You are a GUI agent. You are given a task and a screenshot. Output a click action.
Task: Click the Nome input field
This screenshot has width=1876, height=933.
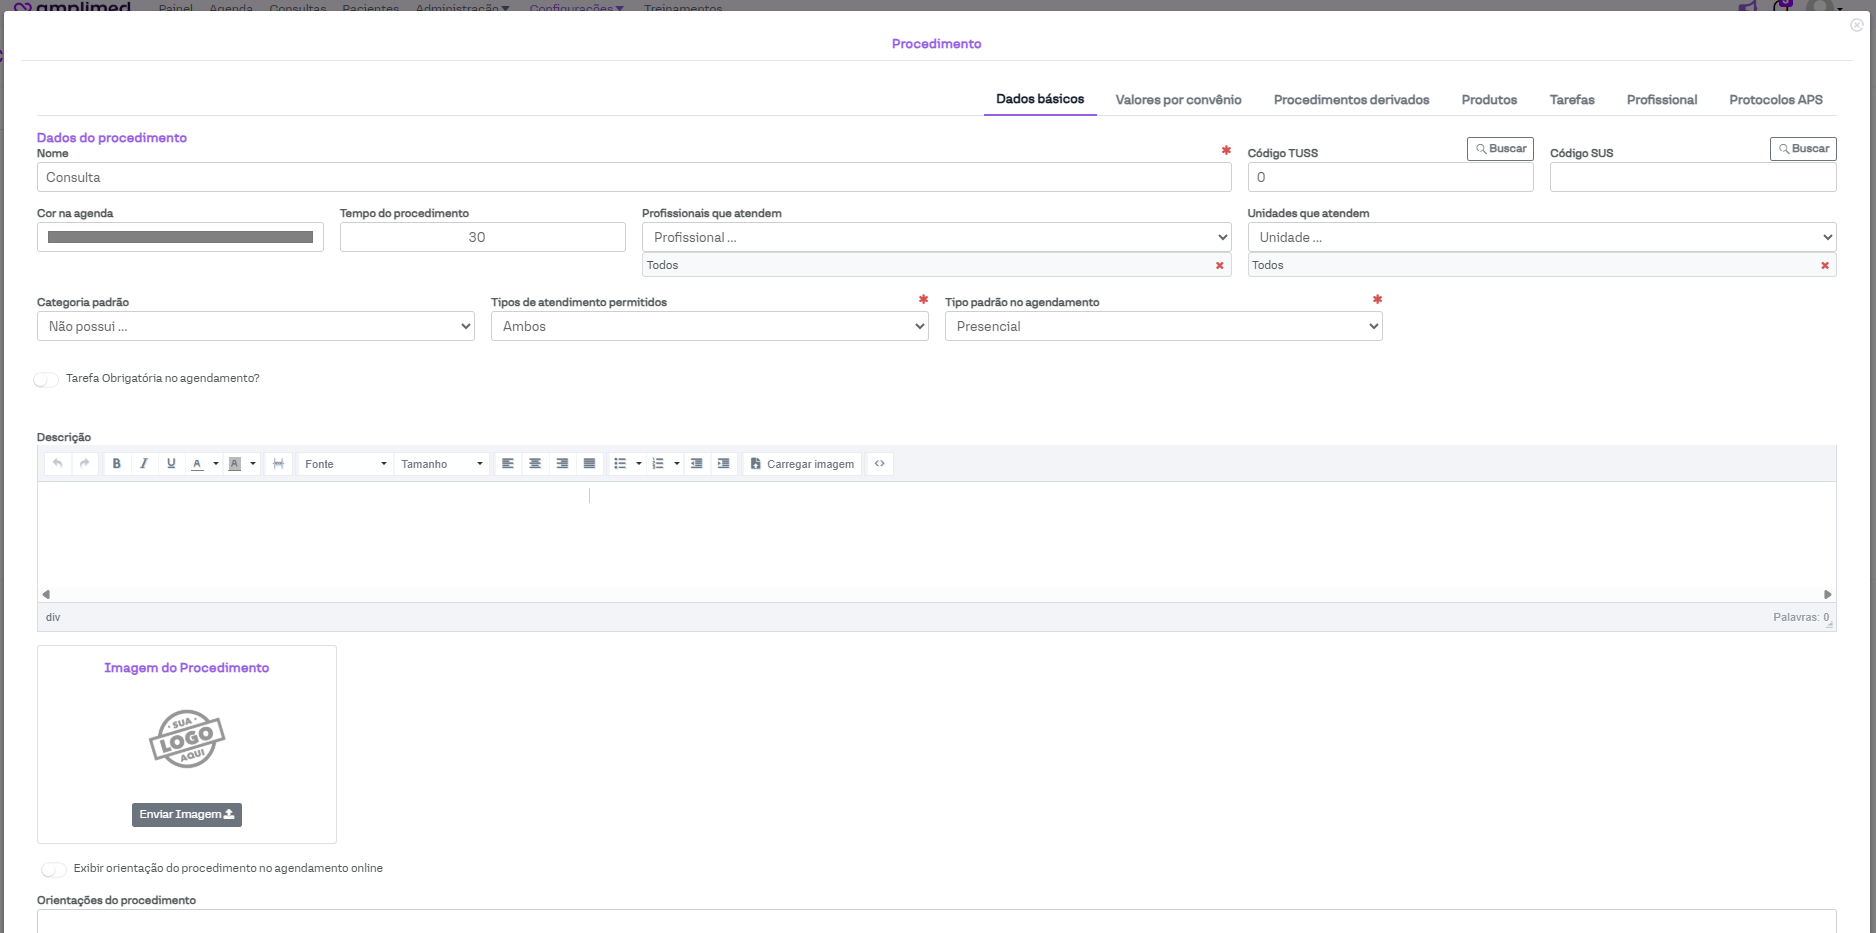point(634,178)
